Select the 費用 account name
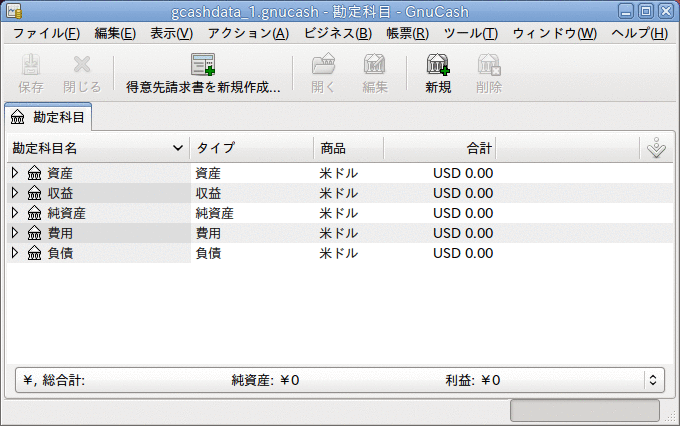The width and height of the screenshot is (680, 426). point(60,233)
